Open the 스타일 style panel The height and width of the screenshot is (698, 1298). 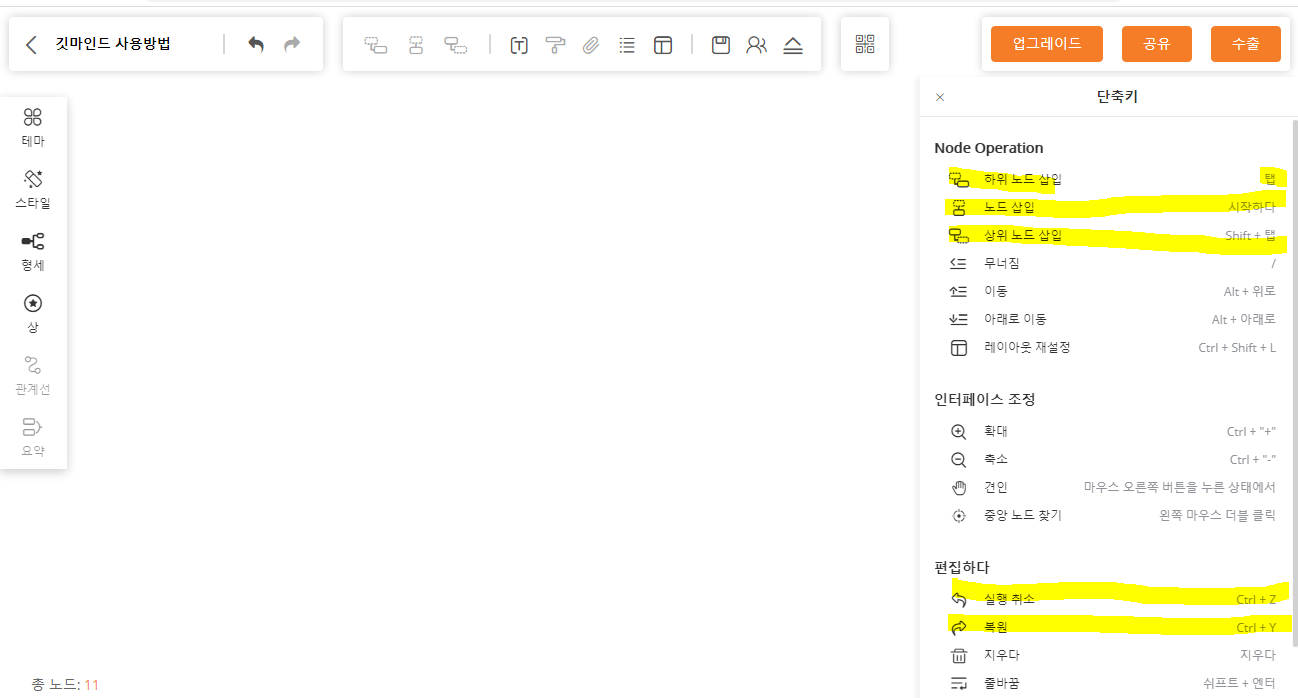[33, 190]
